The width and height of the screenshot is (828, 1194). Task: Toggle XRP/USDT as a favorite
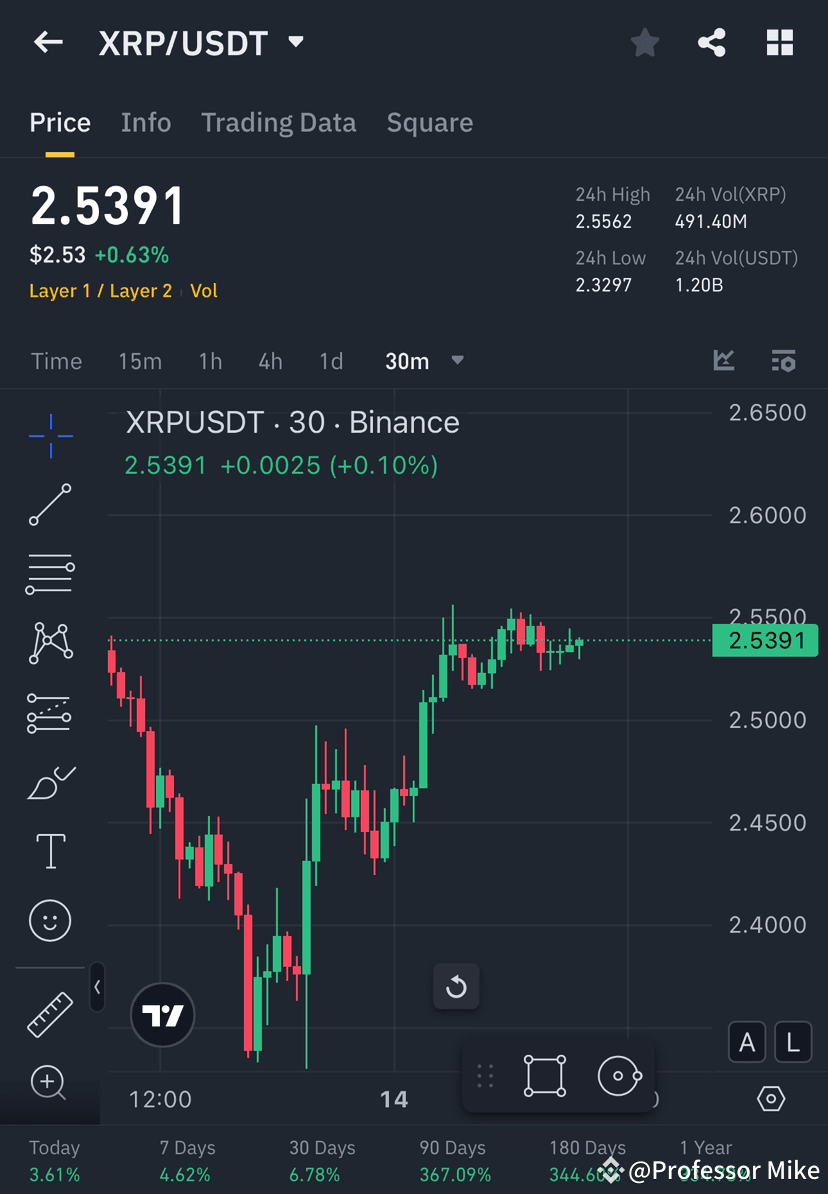tap(644, 42)
